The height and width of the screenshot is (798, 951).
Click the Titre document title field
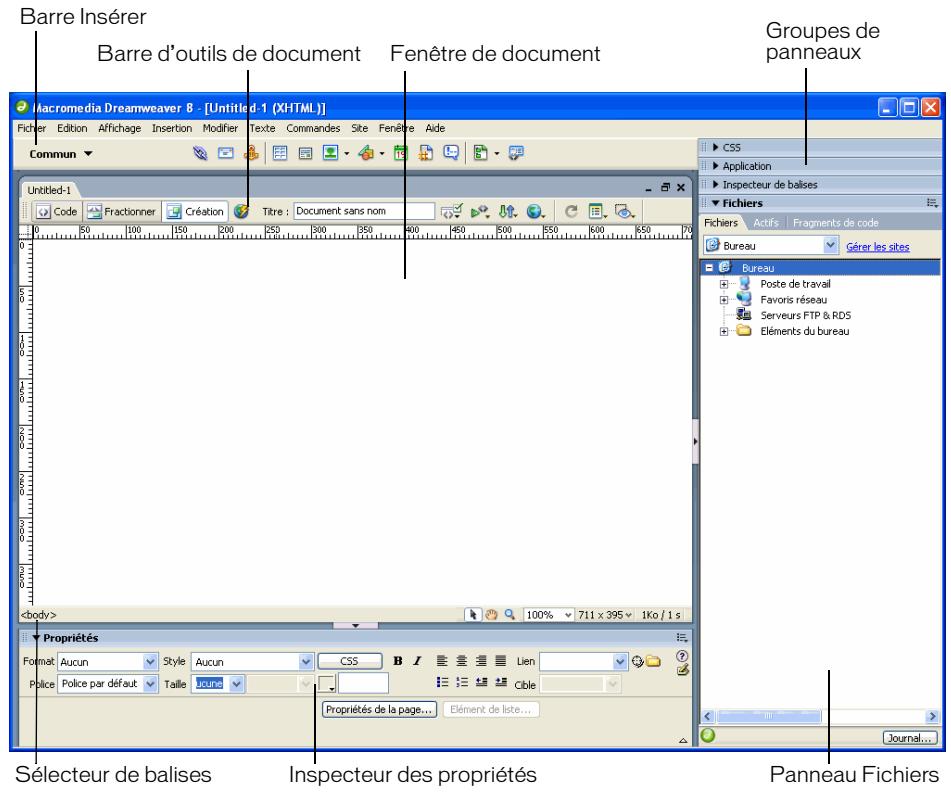(x=364, y=211)
